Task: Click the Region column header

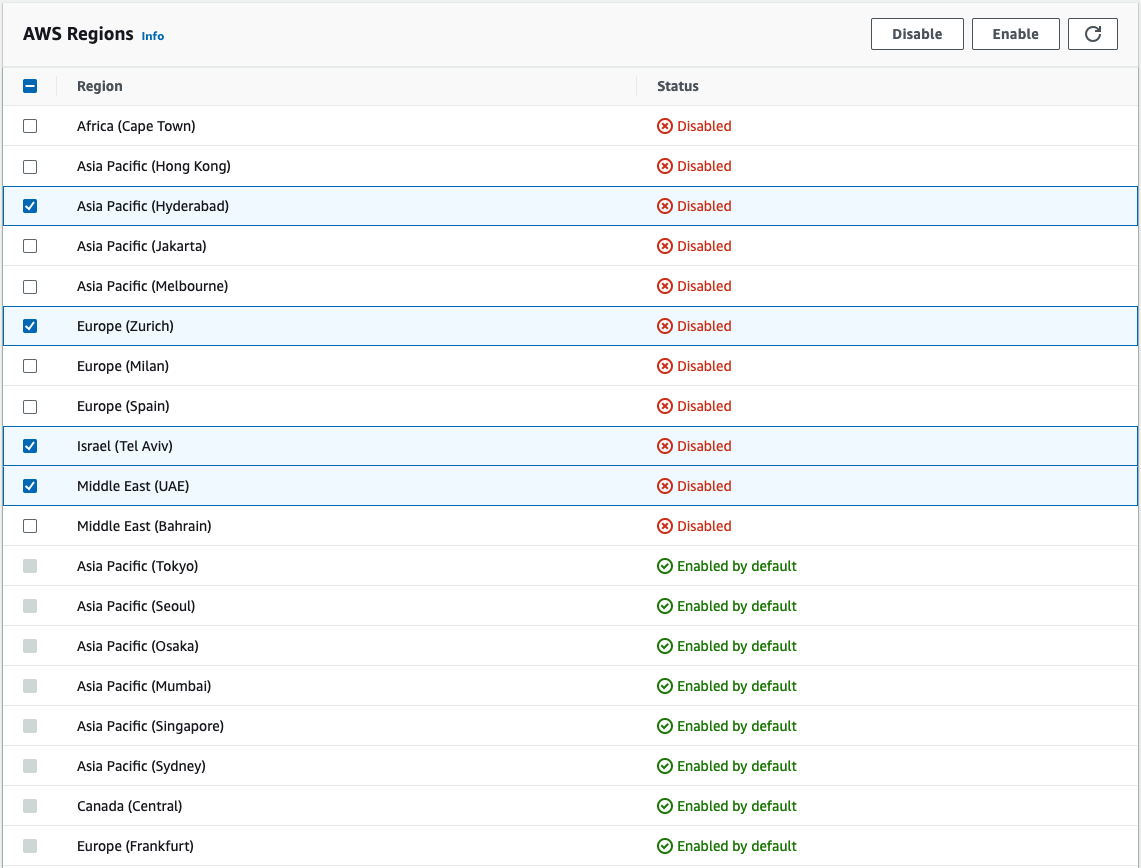Action: [x=99, y=86]
